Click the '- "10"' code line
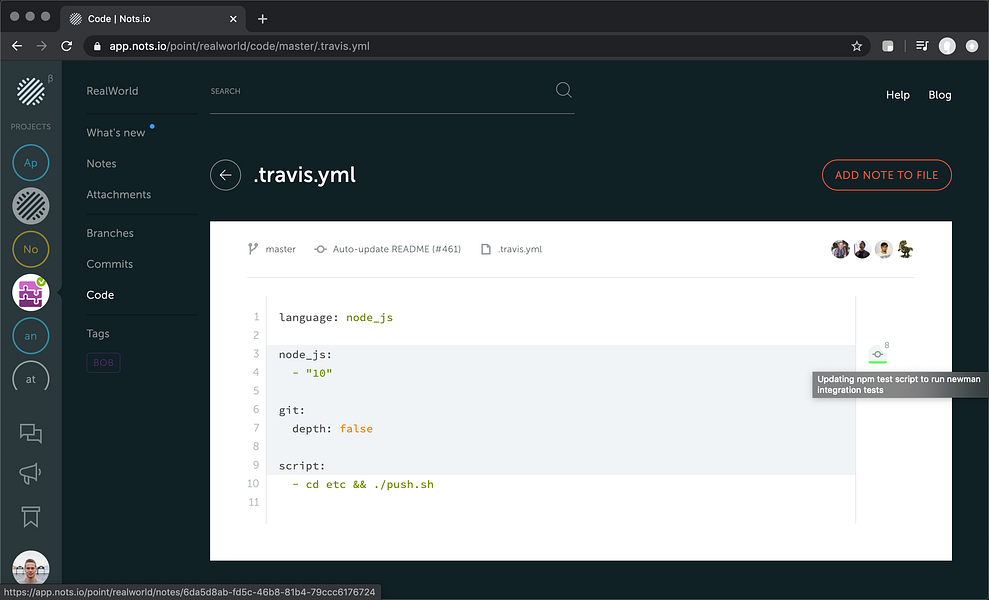The width and height of the screenshot is (989, 600). click(x=312, y=373)
